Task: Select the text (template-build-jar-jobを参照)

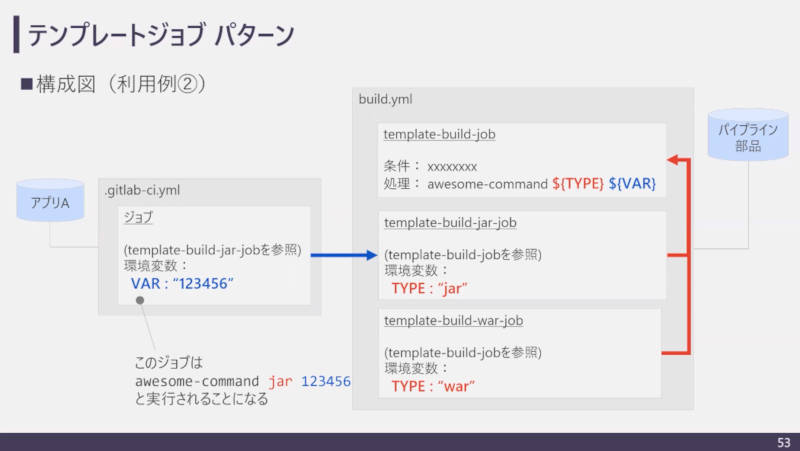Action: pyautogui.click(x=212, y=250)
